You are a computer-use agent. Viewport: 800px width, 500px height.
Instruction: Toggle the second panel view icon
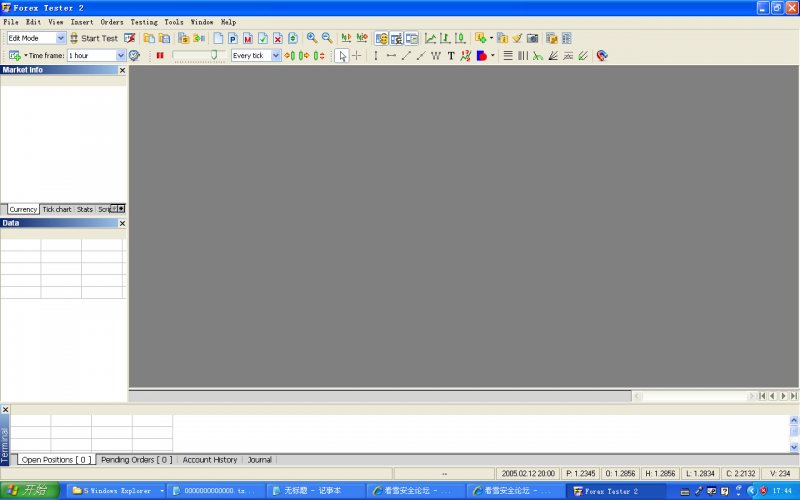[396, 38]
